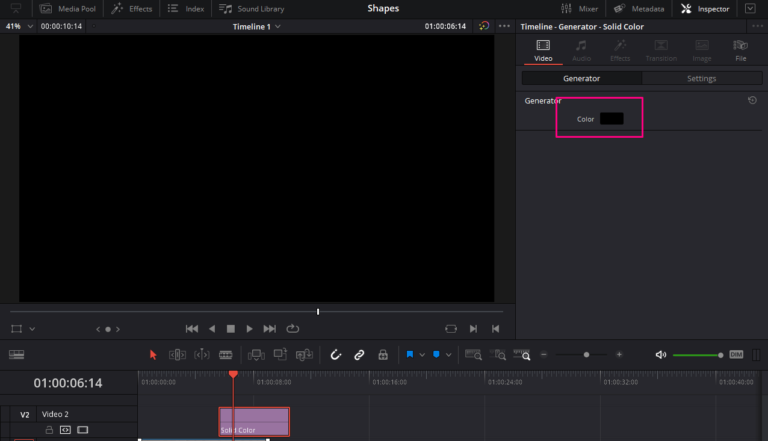Show the audio Mixer panel
This screenshot has height=441, width=768.
pos(579,9)
